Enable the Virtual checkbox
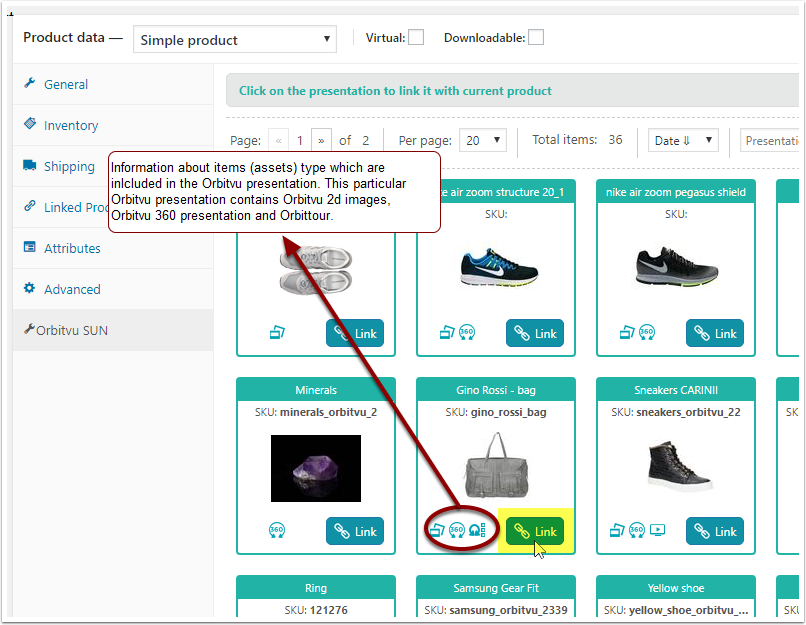This screenshot has width=806, height=625. [416, 38]
